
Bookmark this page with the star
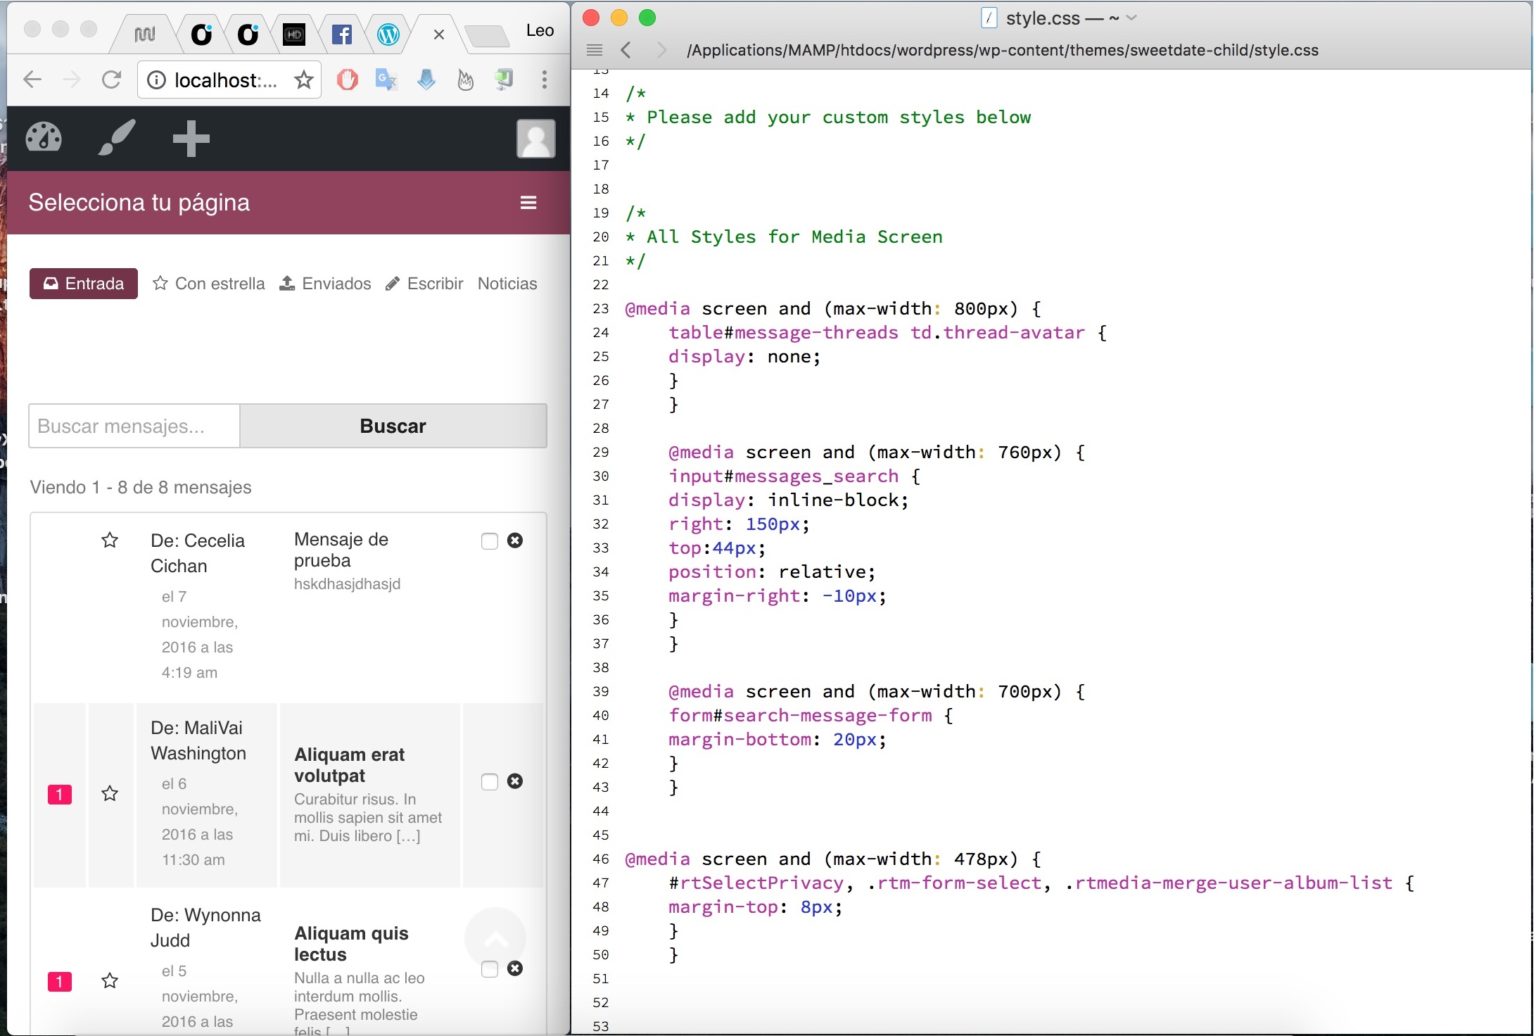tap(304, 80)
